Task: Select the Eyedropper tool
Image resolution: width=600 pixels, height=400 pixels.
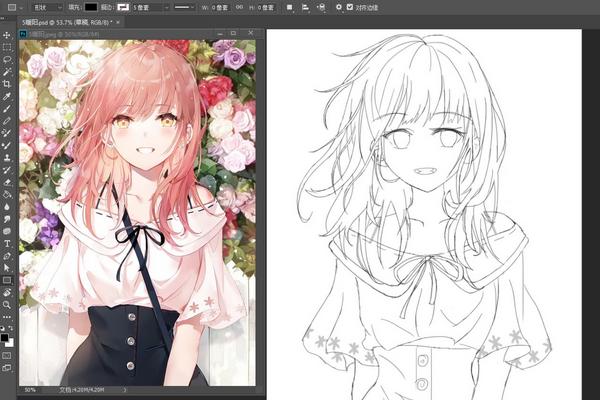Action: tap(7, 96)
